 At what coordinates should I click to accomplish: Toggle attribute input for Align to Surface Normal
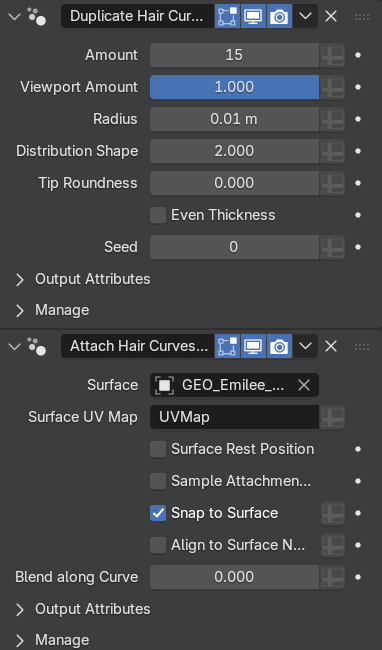[x=333, y=545]
